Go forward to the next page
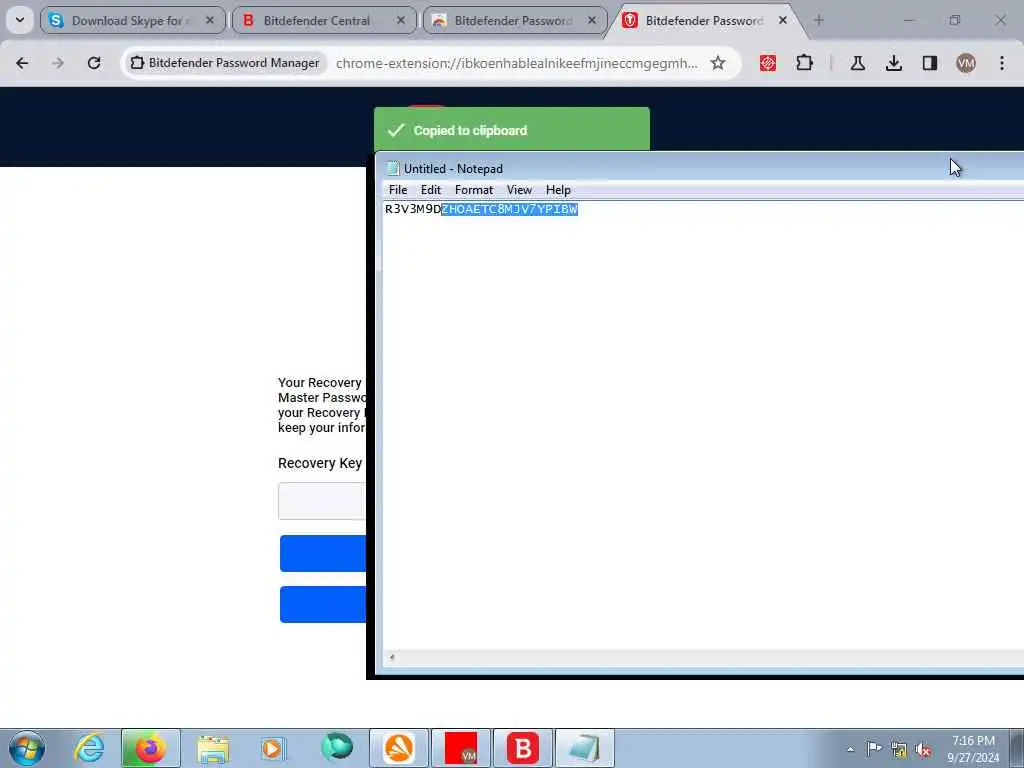Viewport: 1024px width, 768px height. pos(58,63)
